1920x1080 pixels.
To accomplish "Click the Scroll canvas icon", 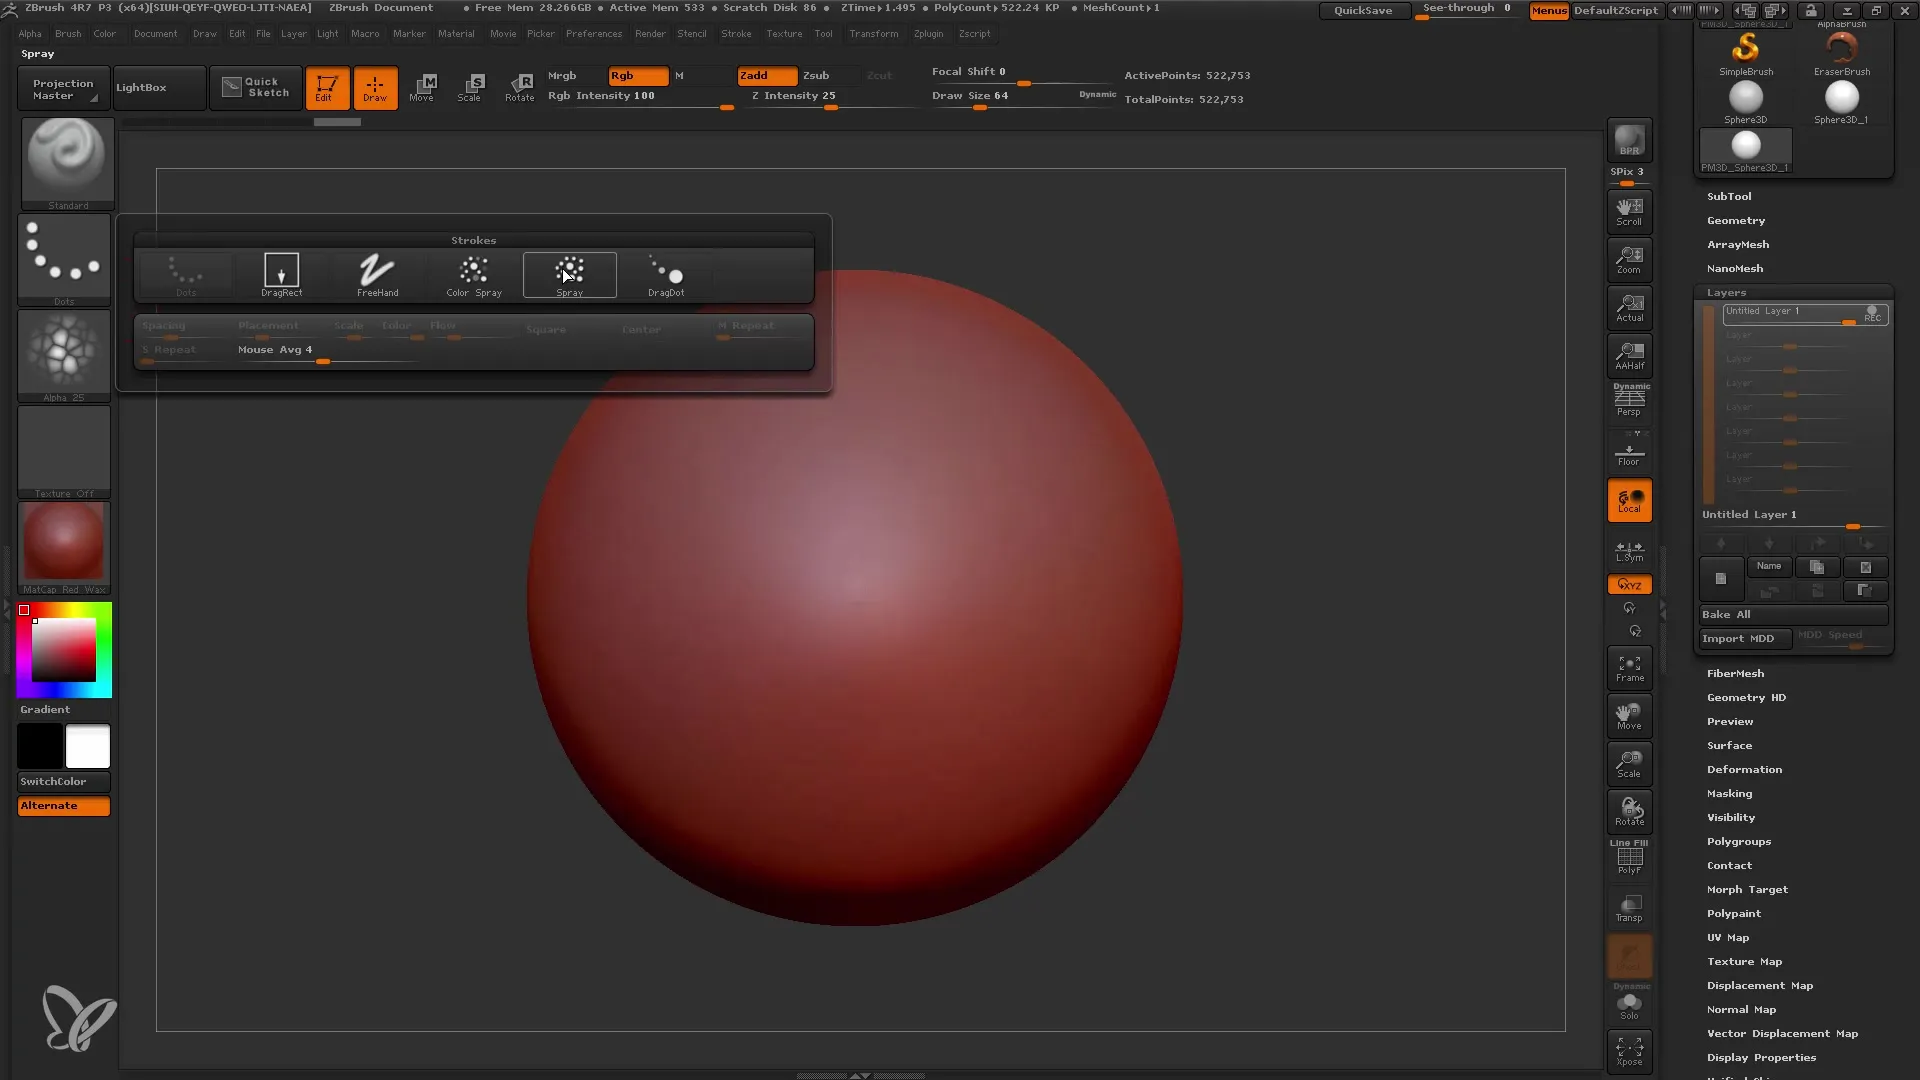I will coord(1629,212).
